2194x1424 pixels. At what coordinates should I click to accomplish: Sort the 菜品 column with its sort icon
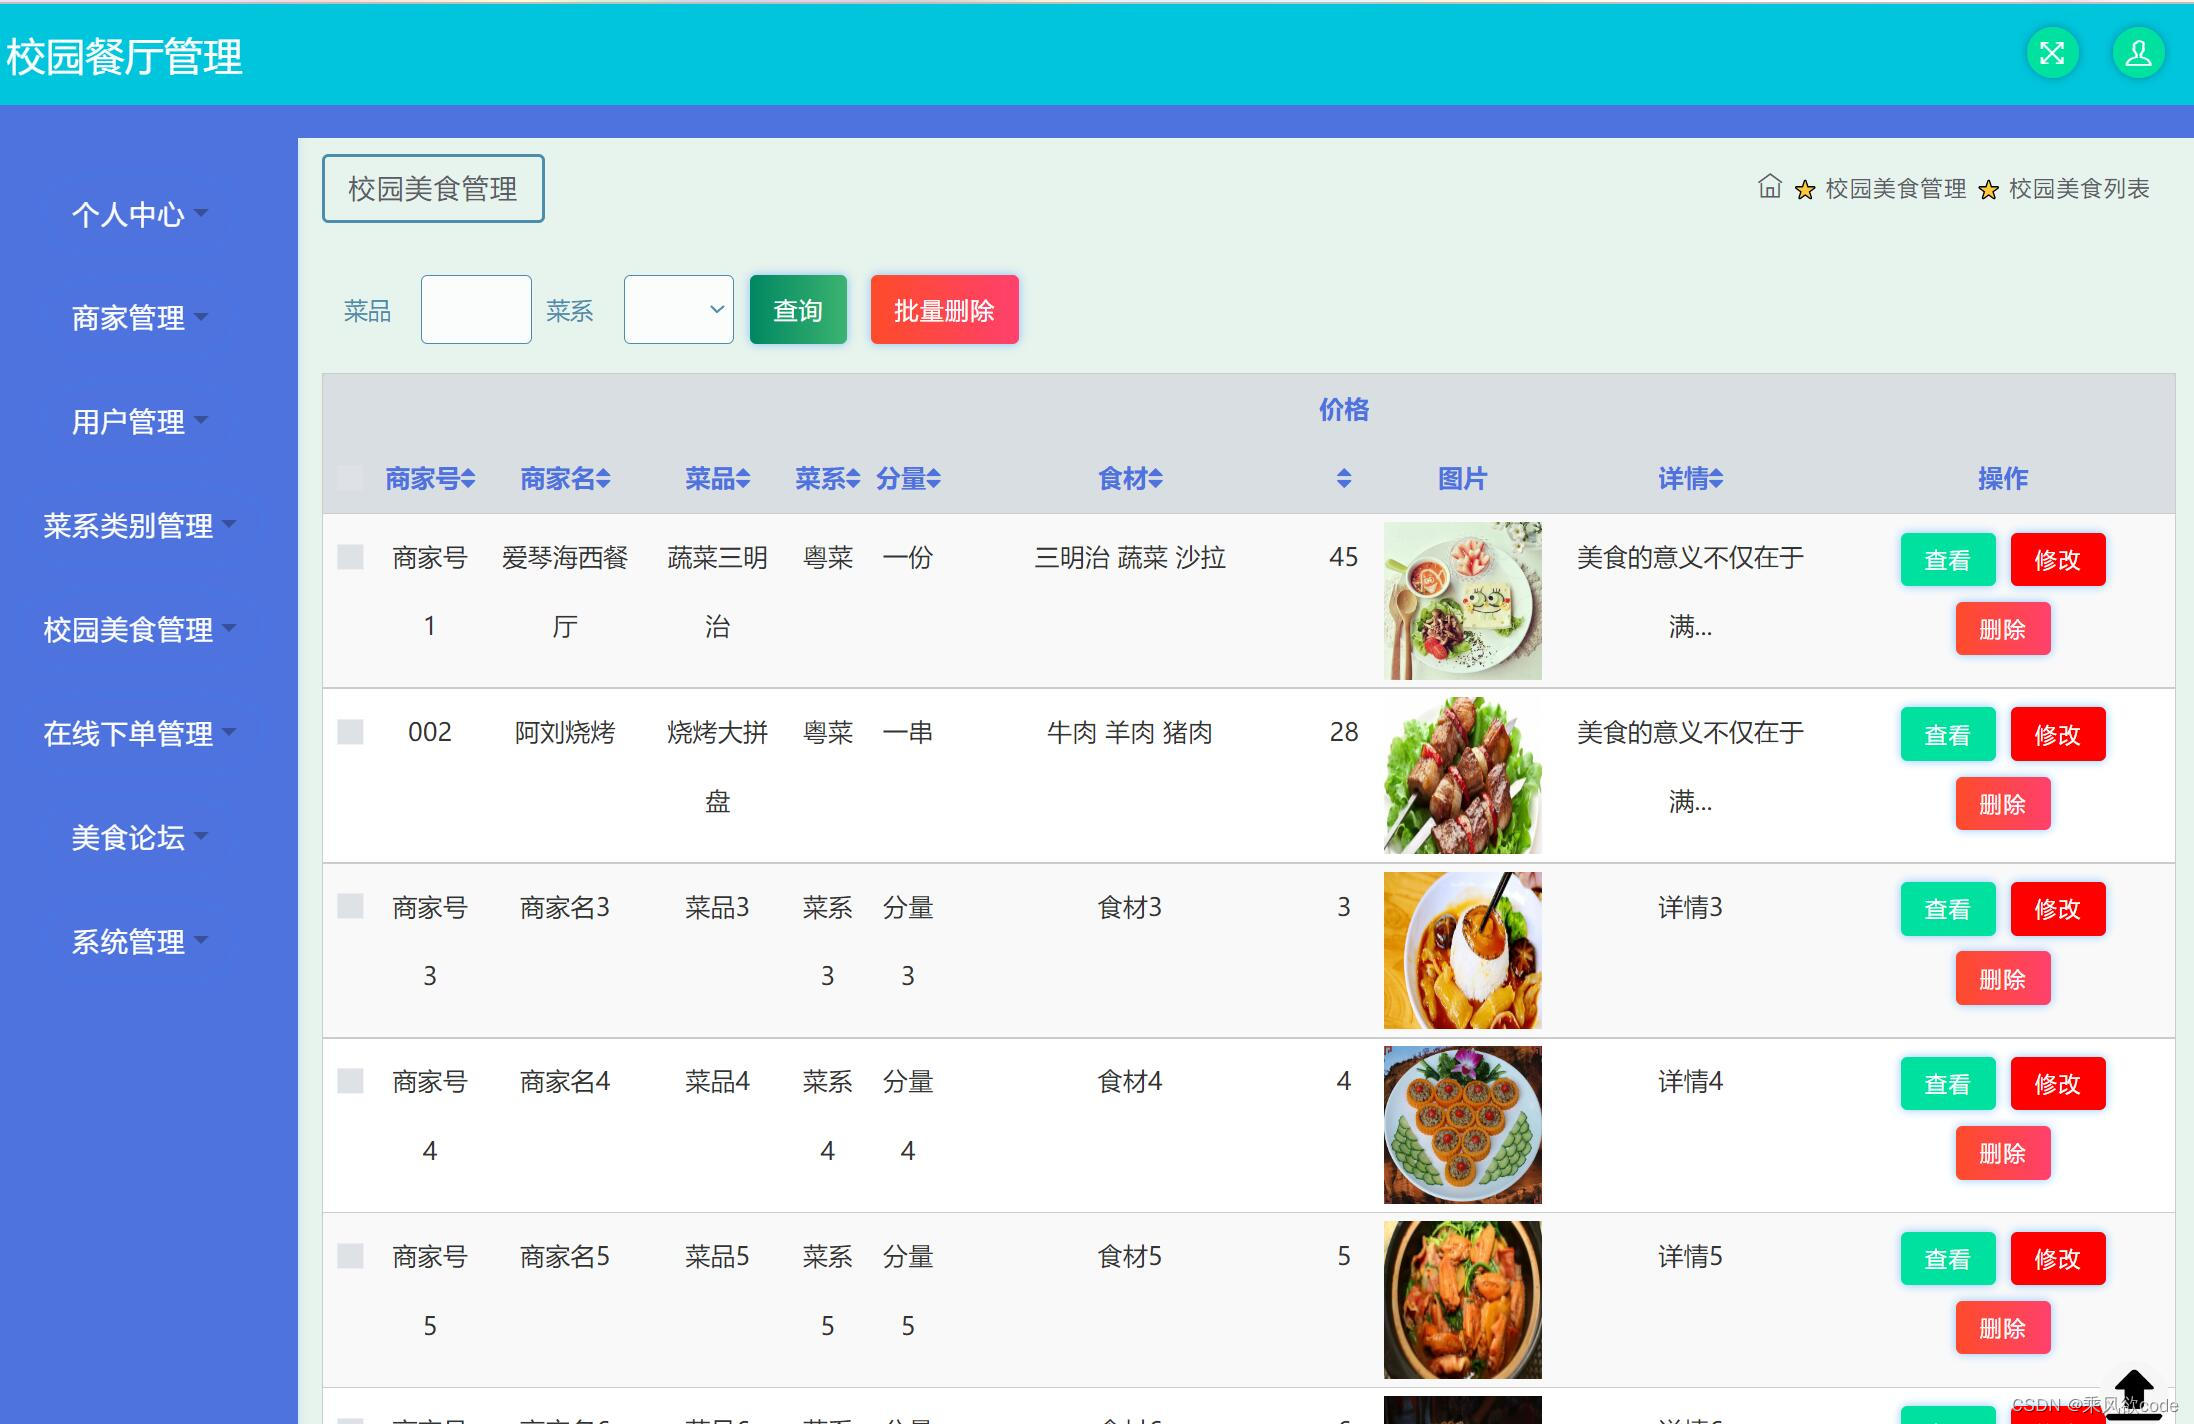tap(744, 479)
